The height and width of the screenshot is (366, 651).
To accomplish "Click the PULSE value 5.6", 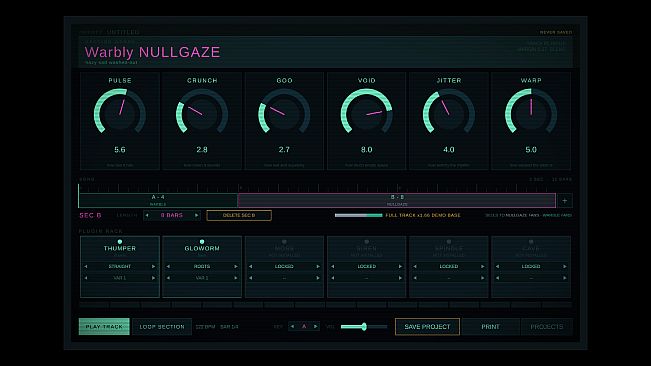I will [x=120, y=150].
